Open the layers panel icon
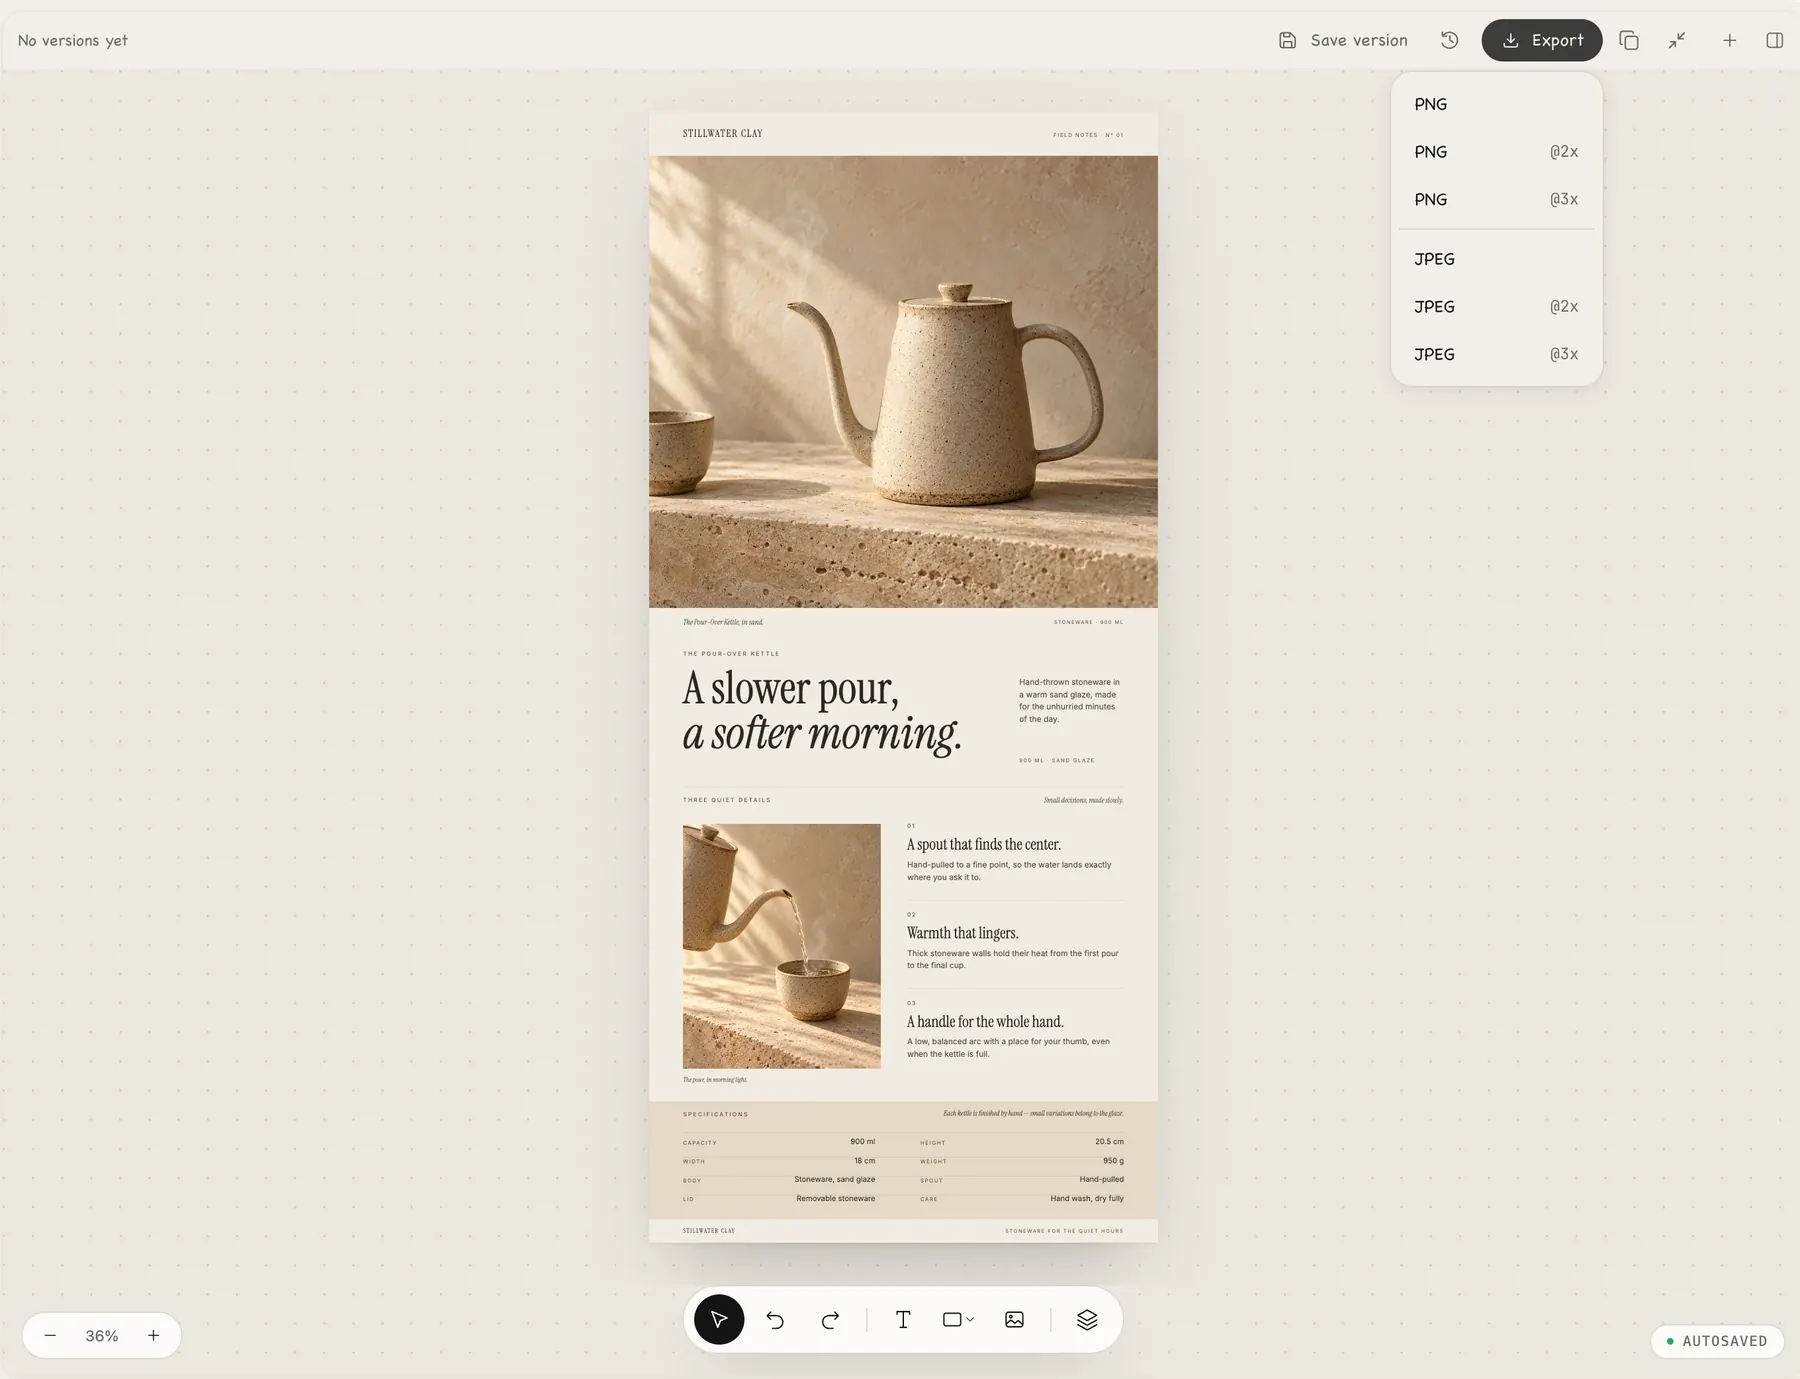The image size is (1800, 1379). pos(1087,1320)
